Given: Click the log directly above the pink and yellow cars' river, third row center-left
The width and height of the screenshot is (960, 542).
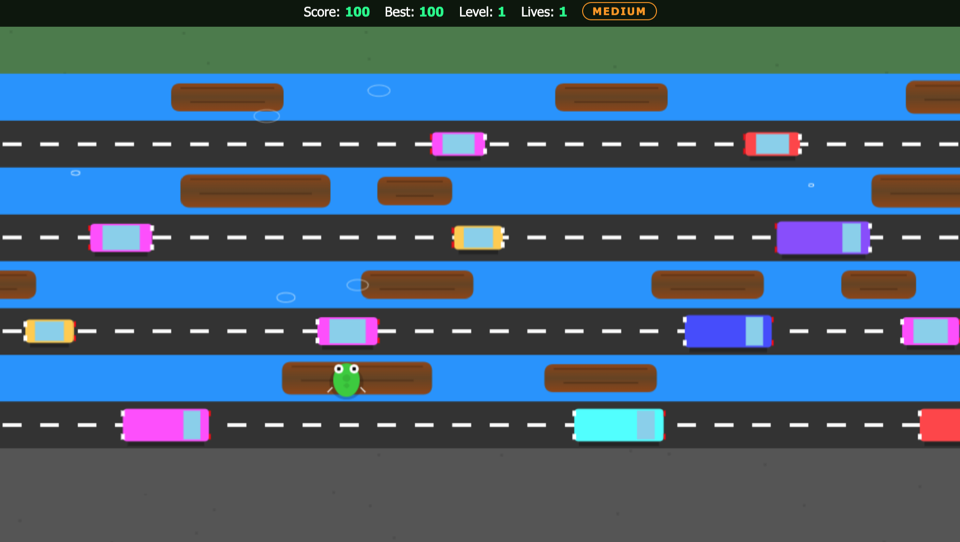Looking at the screenshot, I should [417, 285].
